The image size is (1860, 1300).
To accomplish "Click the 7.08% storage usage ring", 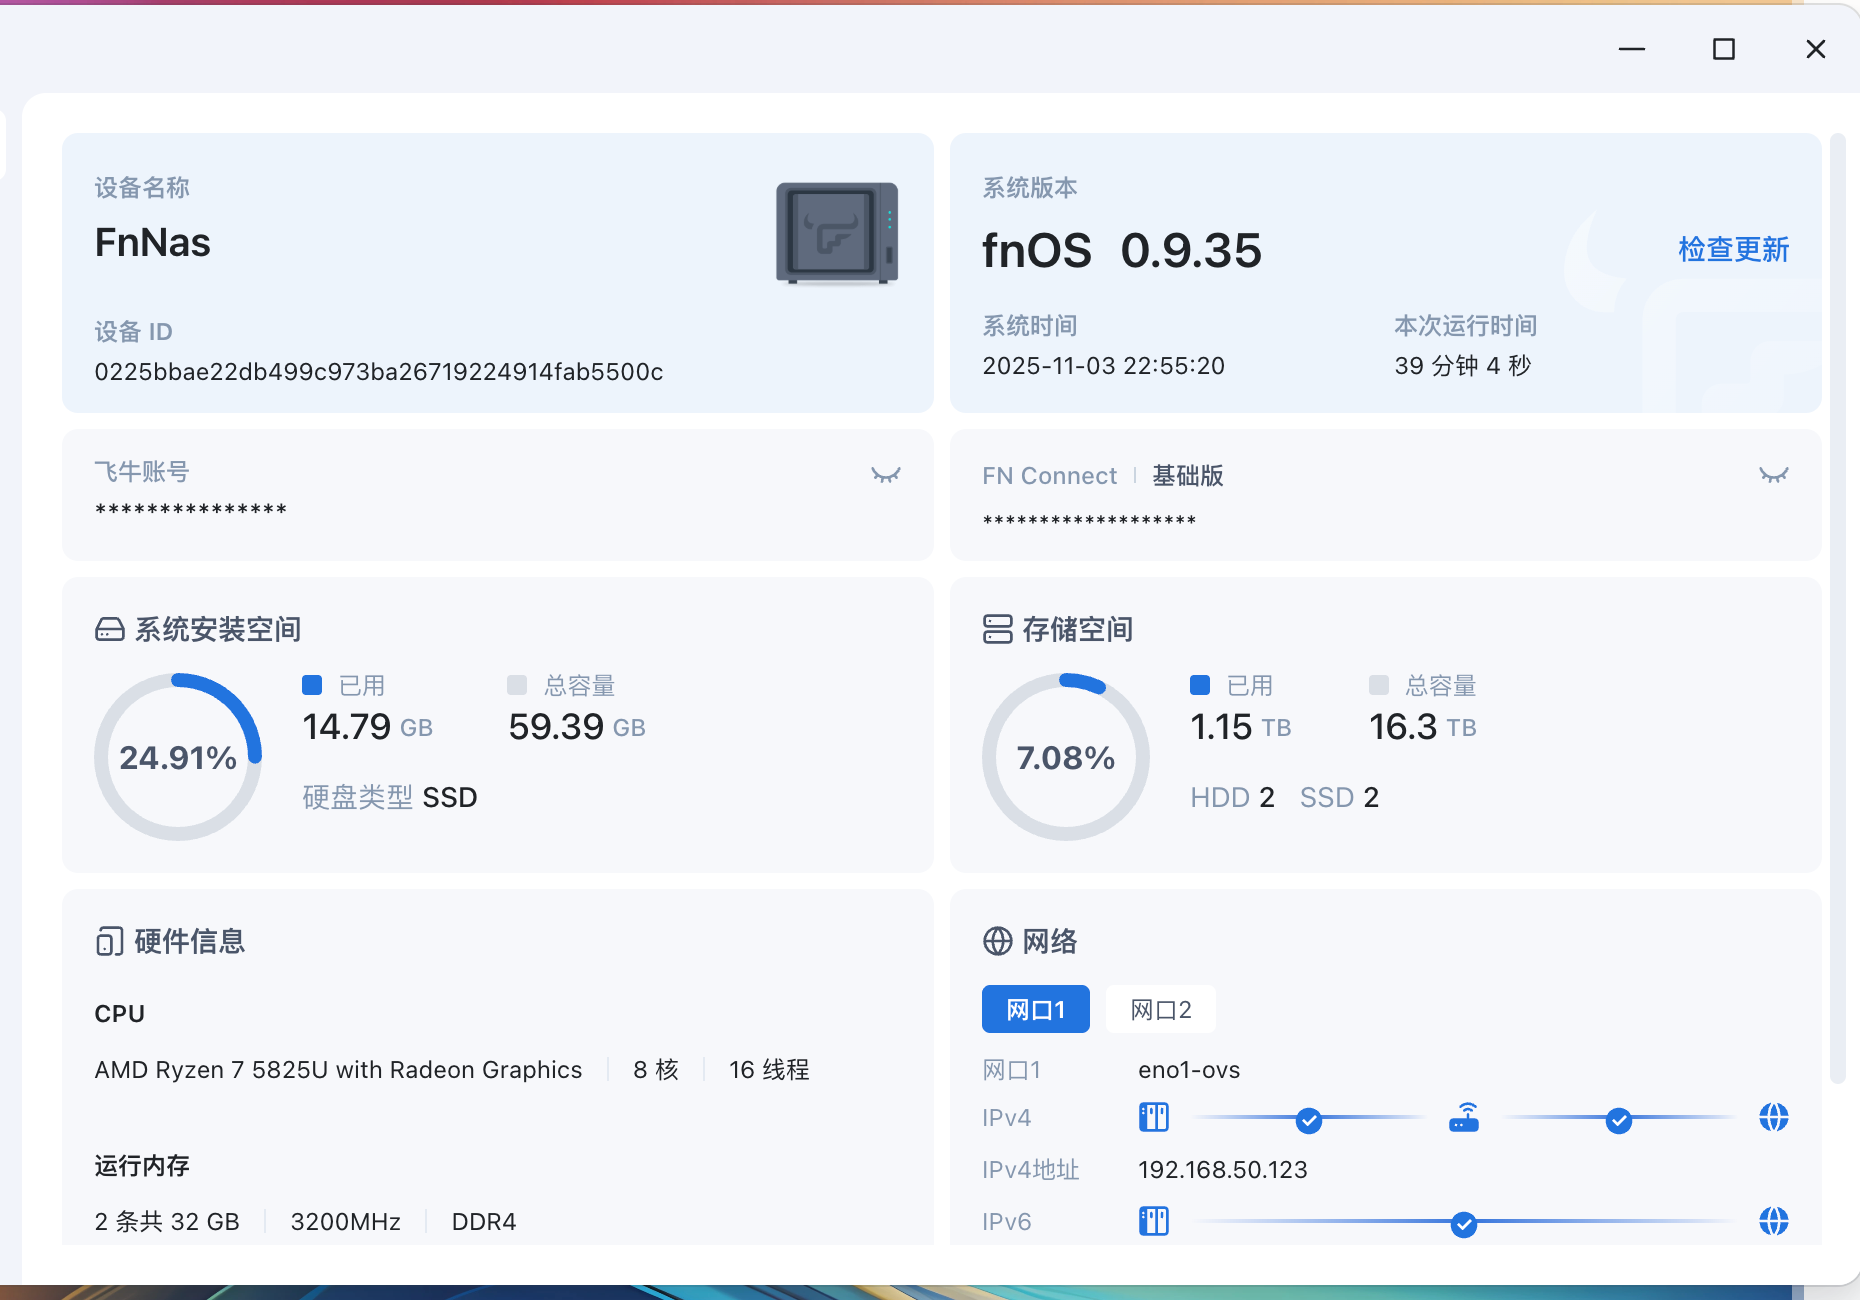I will [1066, 757].
